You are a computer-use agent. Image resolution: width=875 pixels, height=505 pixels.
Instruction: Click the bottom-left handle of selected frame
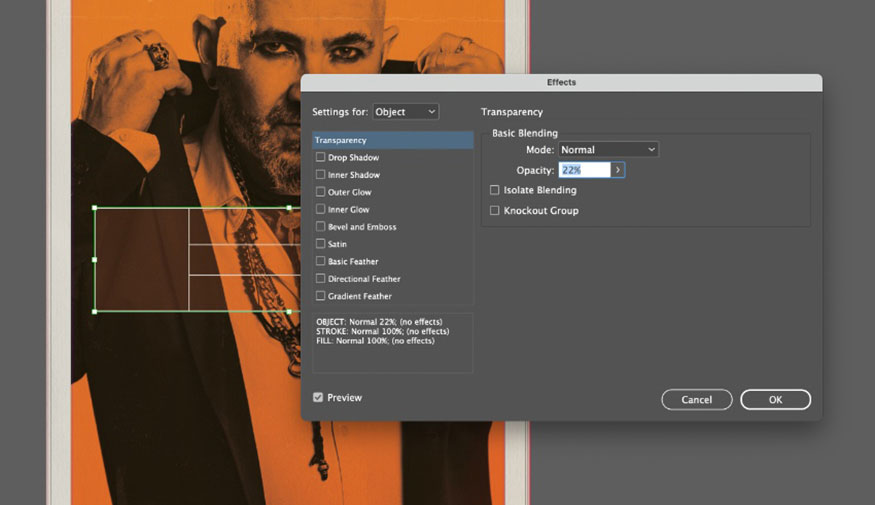pos(94,311)
